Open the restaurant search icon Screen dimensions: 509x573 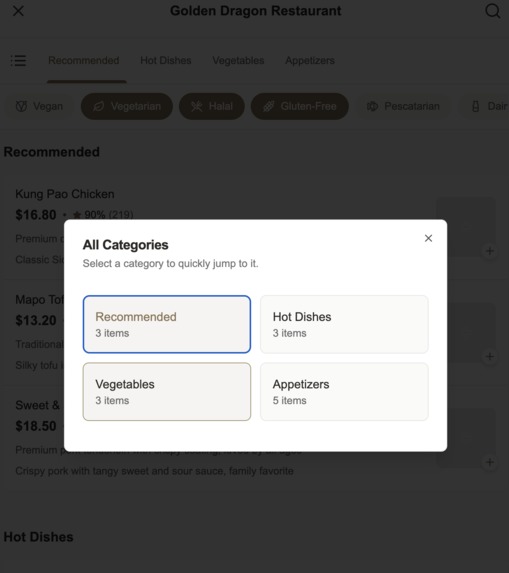(493, 11)
